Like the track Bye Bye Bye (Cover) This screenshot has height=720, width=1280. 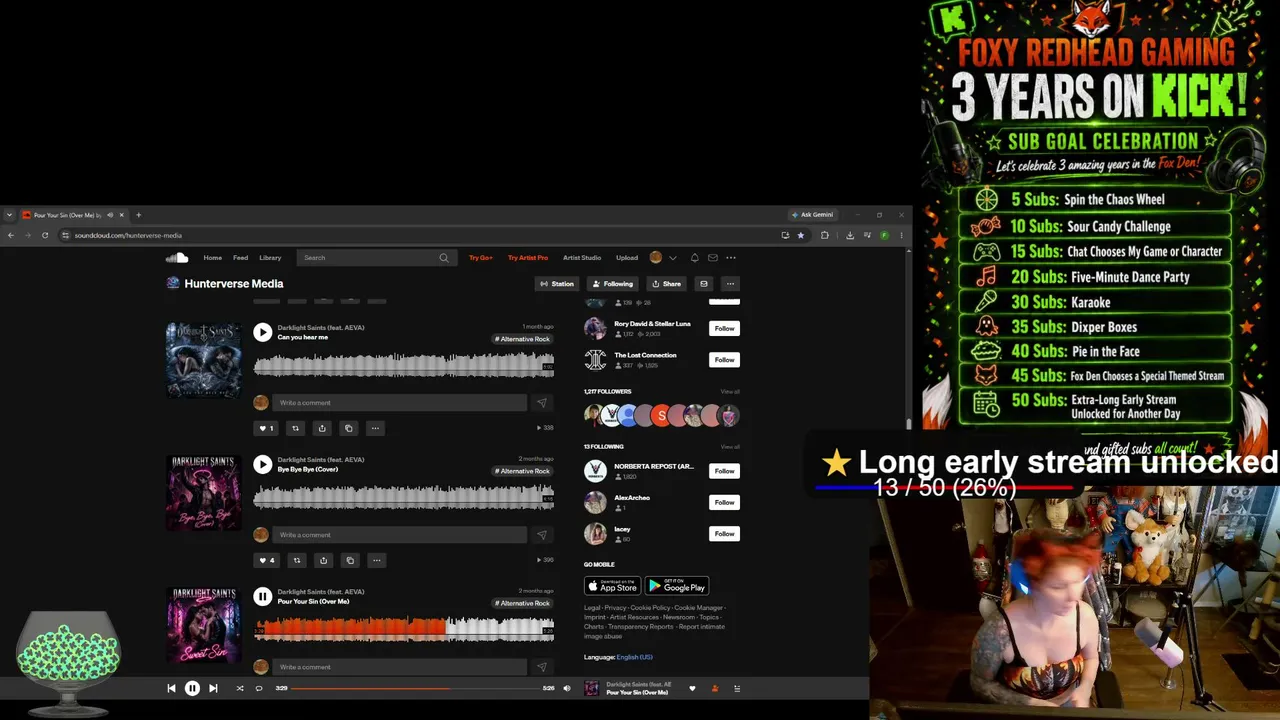(x=267, y=560)
